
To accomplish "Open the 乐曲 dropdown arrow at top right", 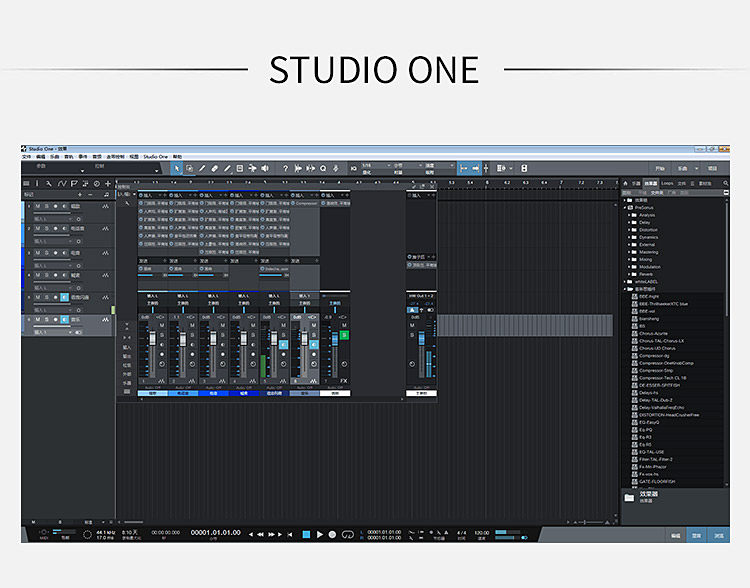I will [x=696, y=168].
